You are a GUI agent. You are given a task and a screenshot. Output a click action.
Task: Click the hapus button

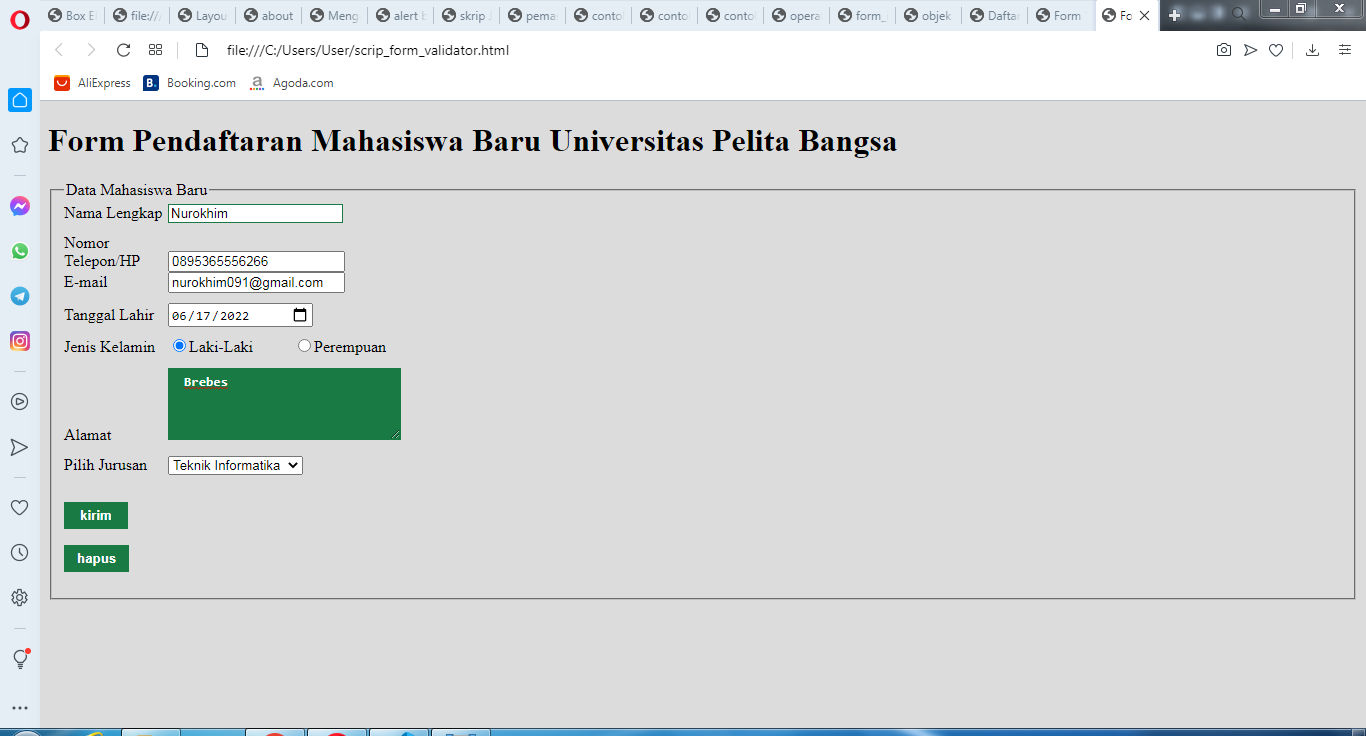96,558
